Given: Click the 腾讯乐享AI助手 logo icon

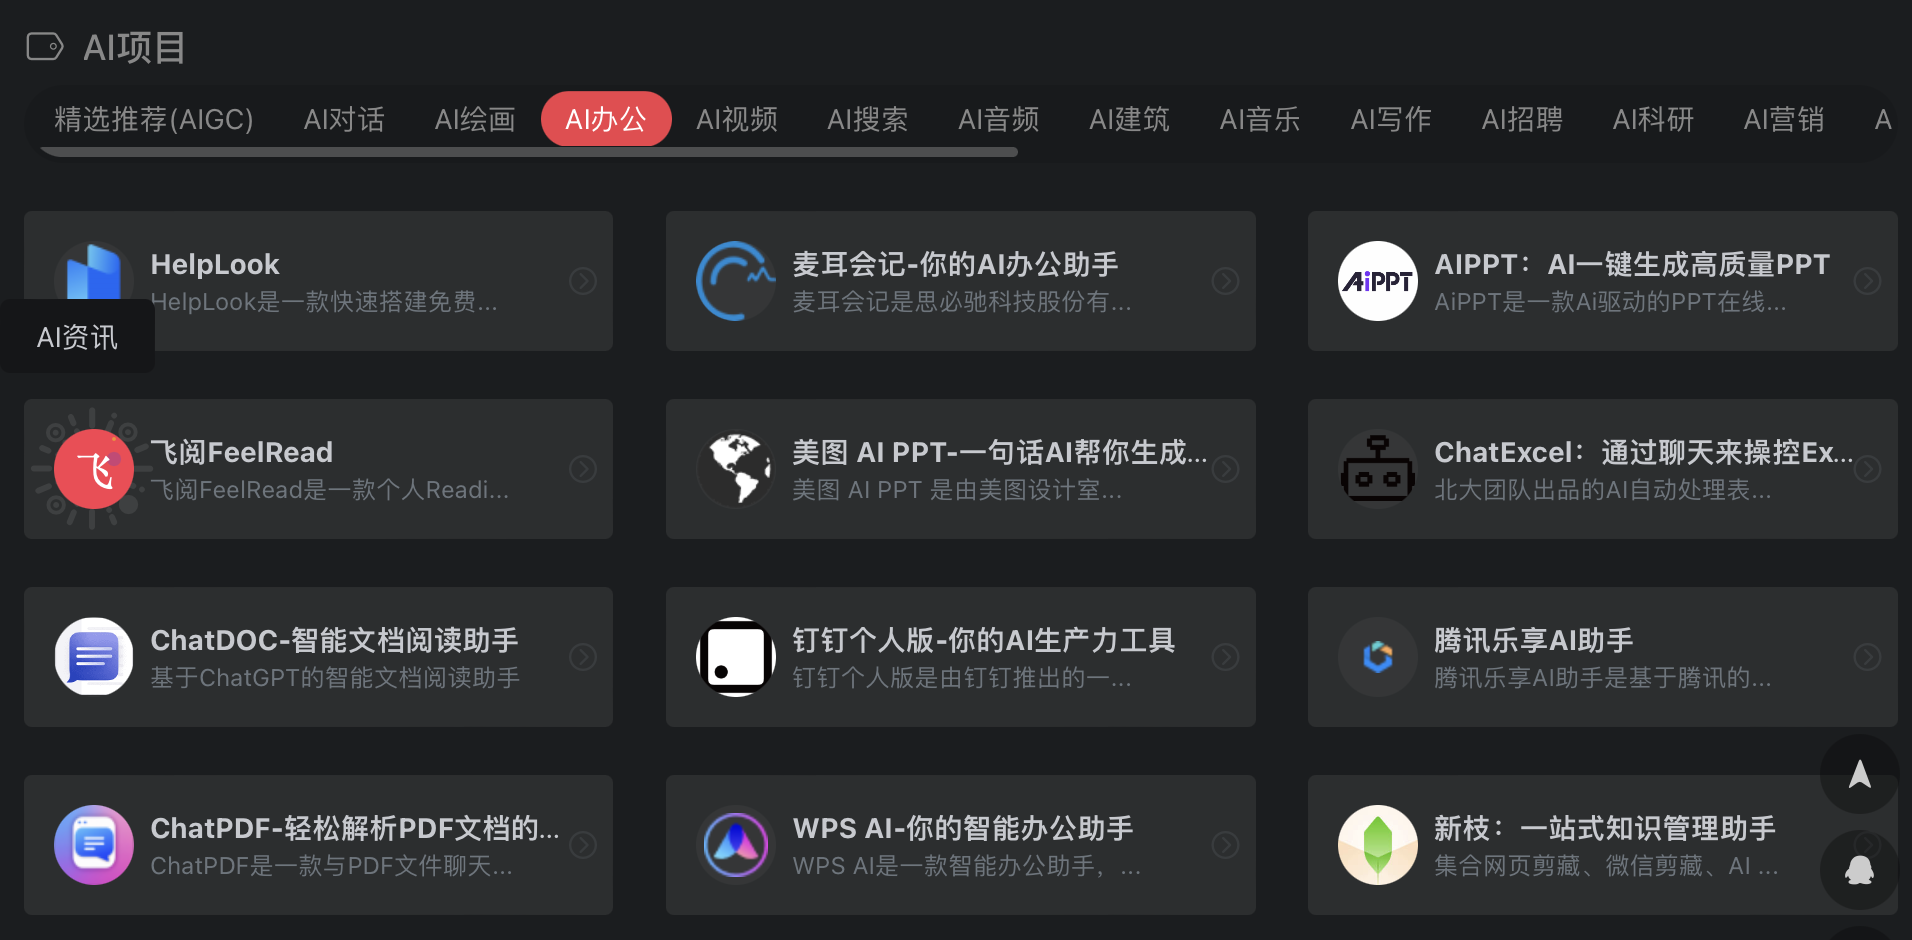Looking at the screenshot, I should coord(1378,657).
